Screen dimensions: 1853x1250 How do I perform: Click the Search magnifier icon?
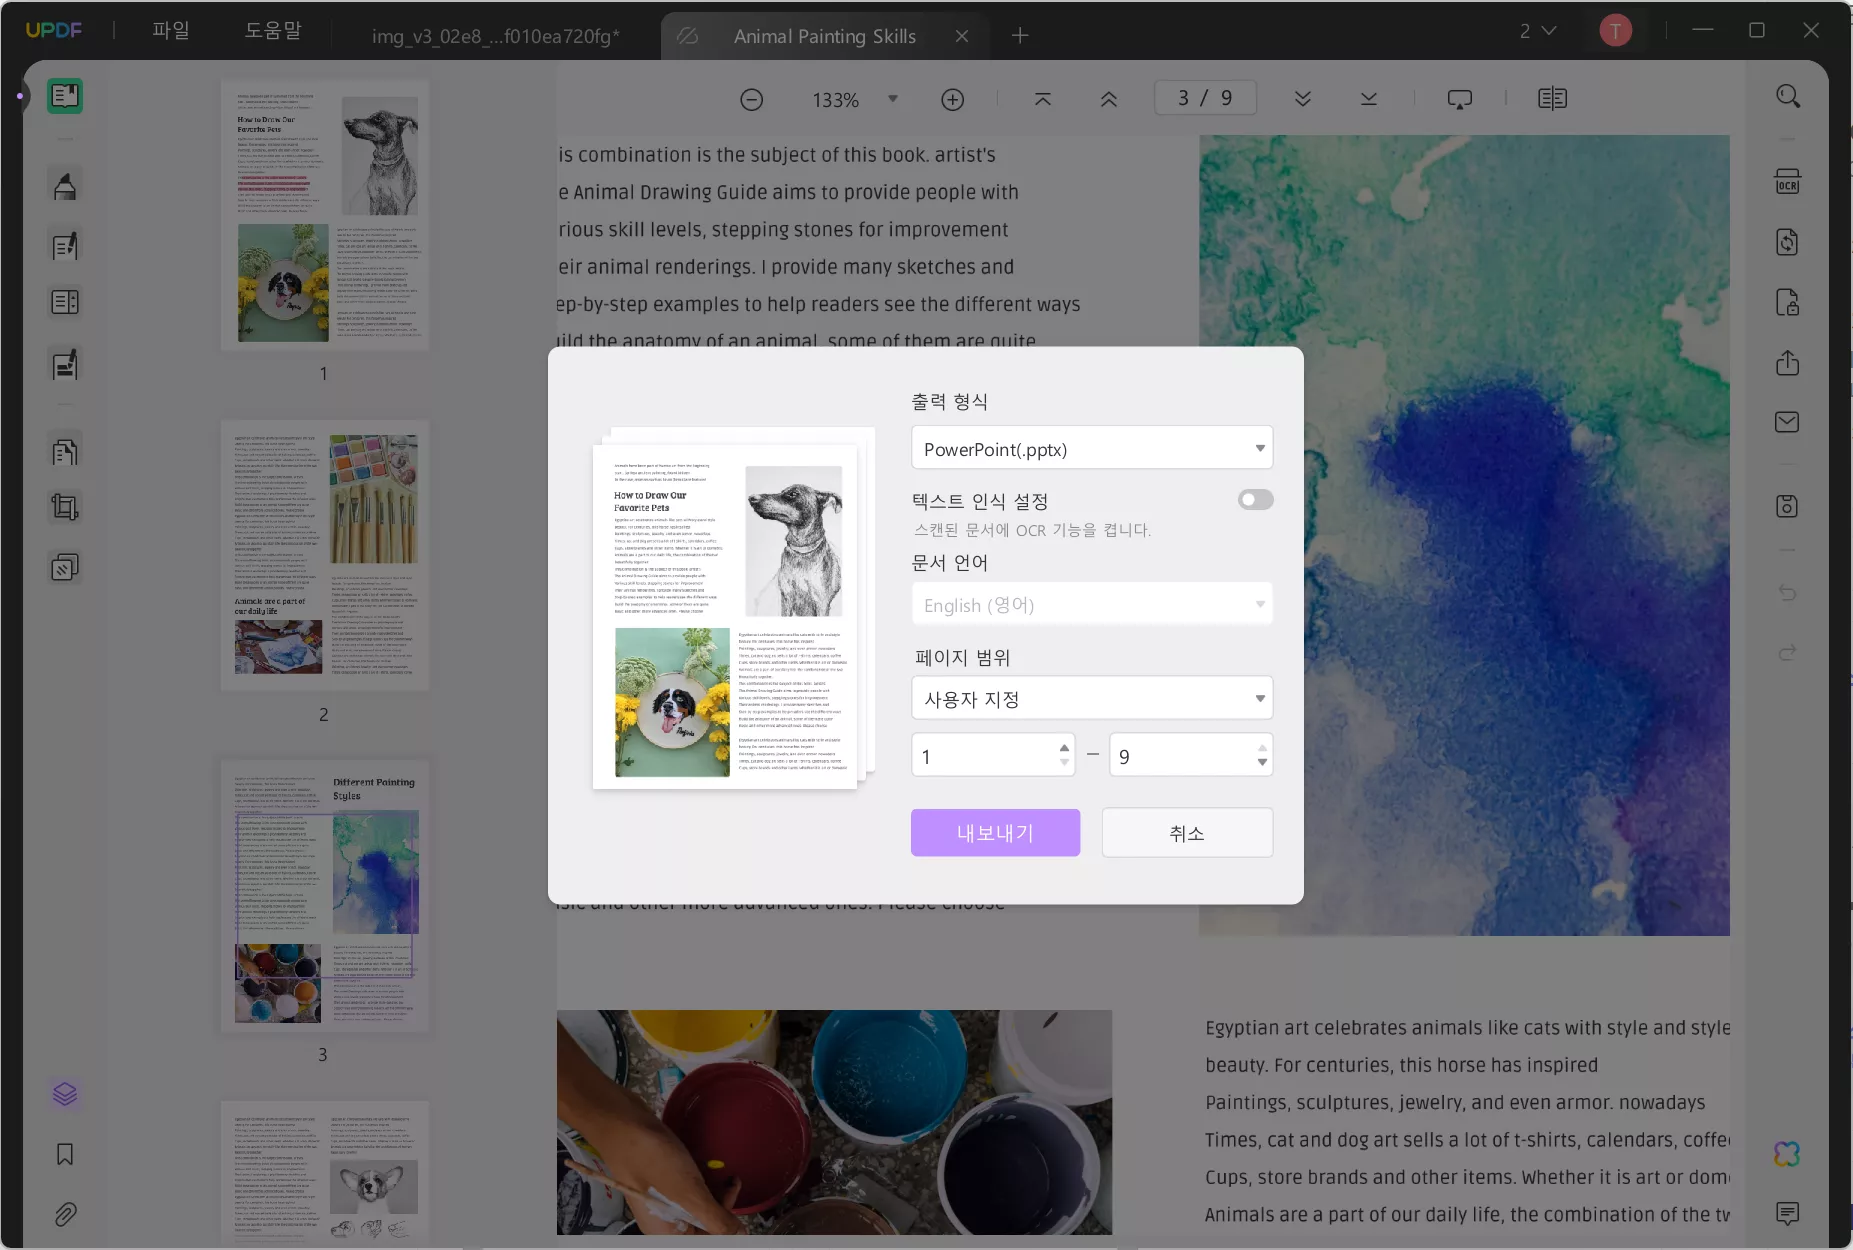click(1788, 96)
